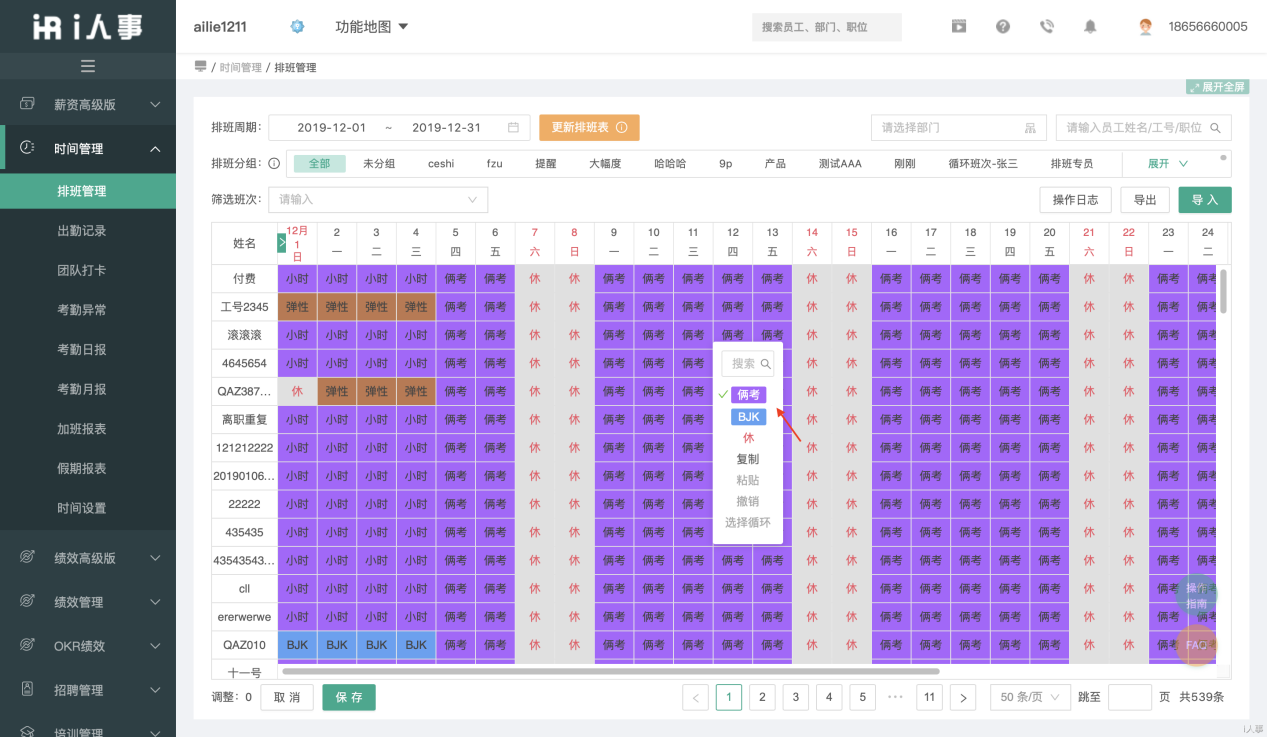This screenshot has width=1267, height=737.
Task: Switch to the 全部 group tab
Action: pos(320,162)
